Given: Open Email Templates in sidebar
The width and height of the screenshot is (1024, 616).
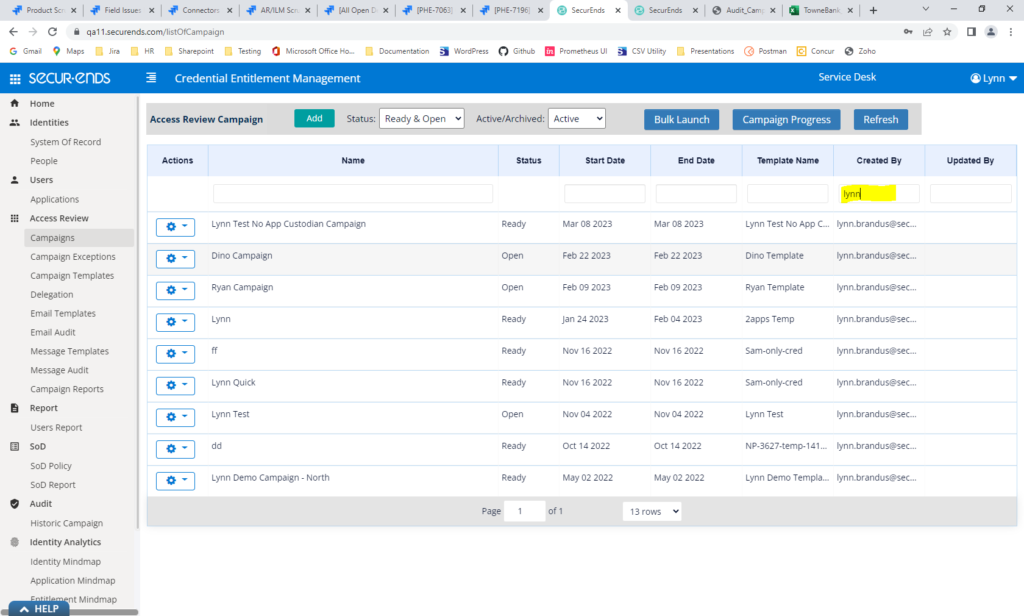Looking at the screenshot, I should pyautogui.click(x=63, y=314).
